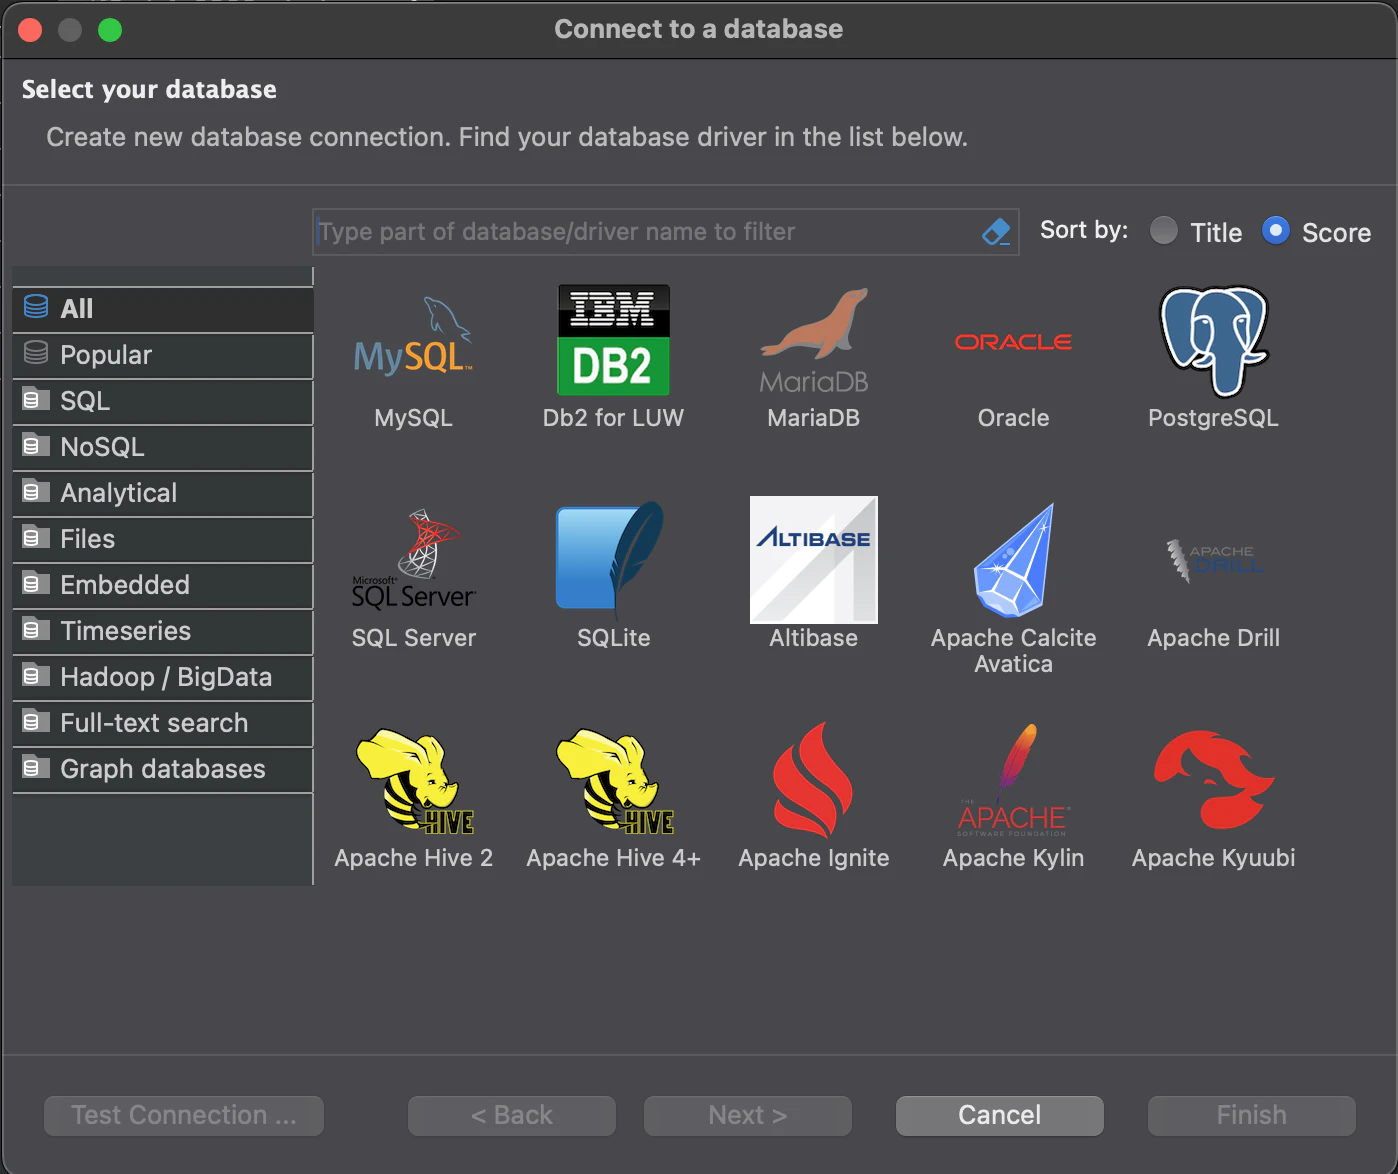This screenshot has height=1174, width=1398.
Task: Select the Apache Kylin driver
Action: (x=1013, y=780)
